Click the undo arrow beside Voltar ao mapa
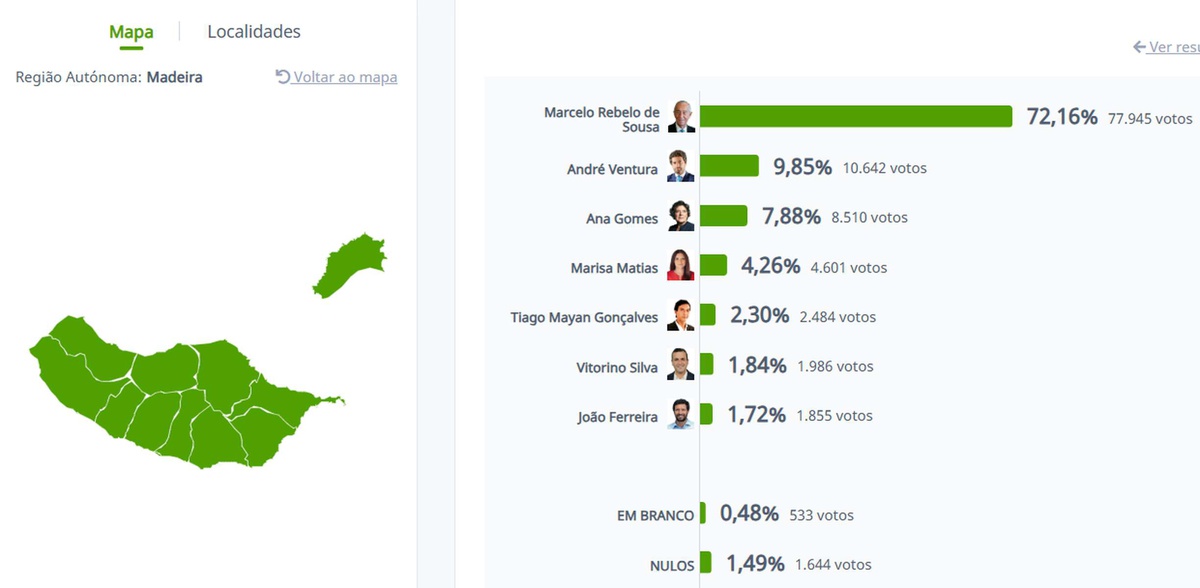The width and height of the screenshot is (1200, 588). [283, 77]
